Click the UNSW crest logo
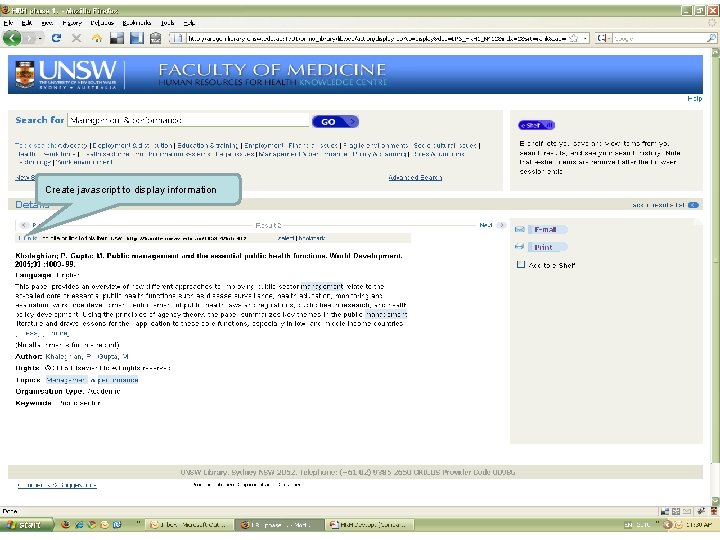This screenshot has width=720, height=540. [x=25, y=73]
